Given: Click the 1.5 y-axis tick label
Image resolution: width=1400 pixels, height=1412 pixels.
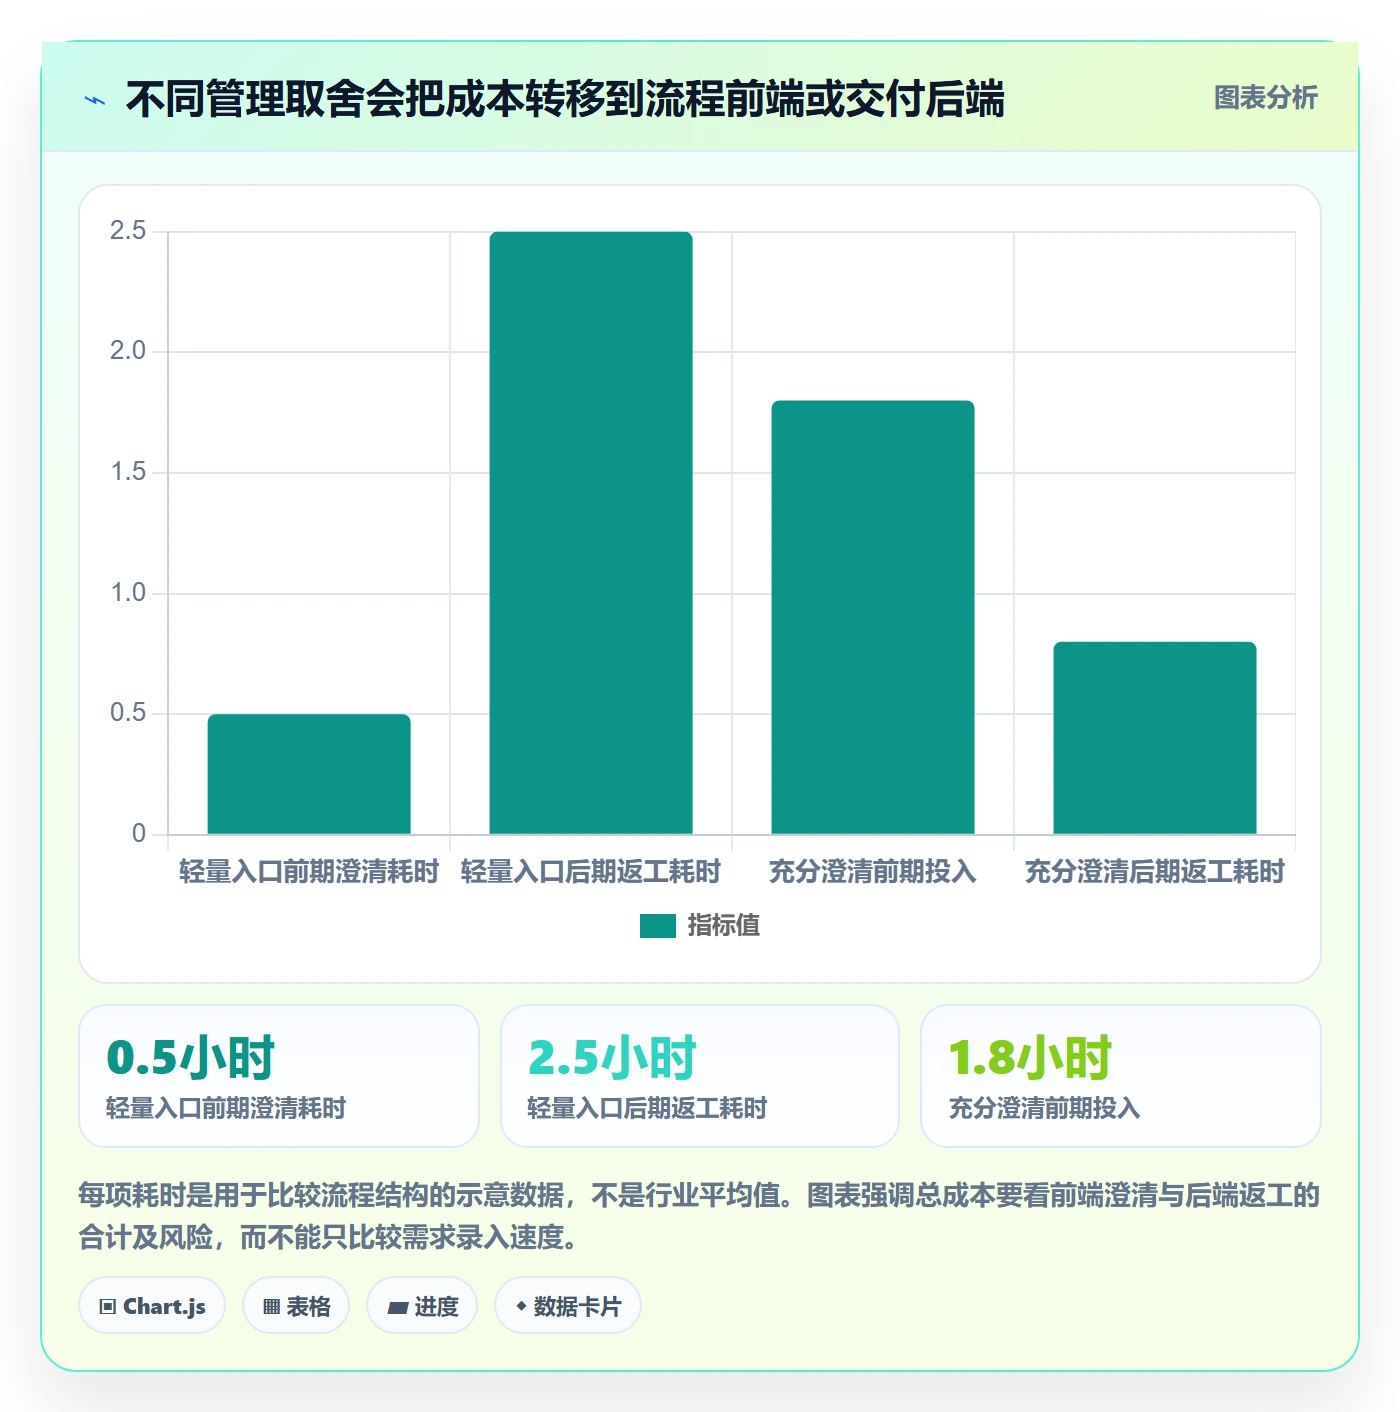Looking at the screenshot, I should point(128,472).
